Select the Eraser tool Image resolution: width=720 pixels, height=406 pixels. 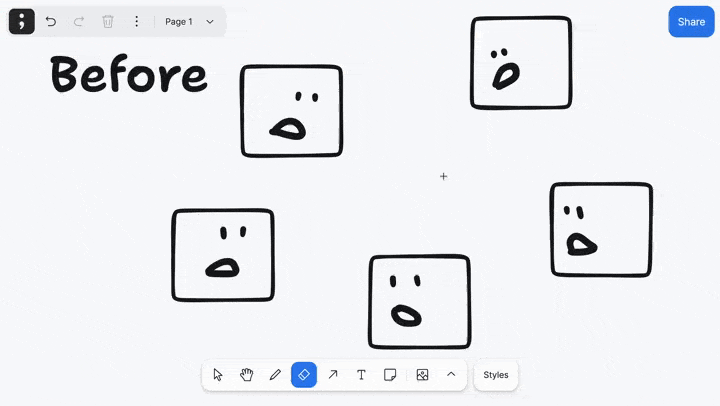pyautogui.click(x=304, y=375)
